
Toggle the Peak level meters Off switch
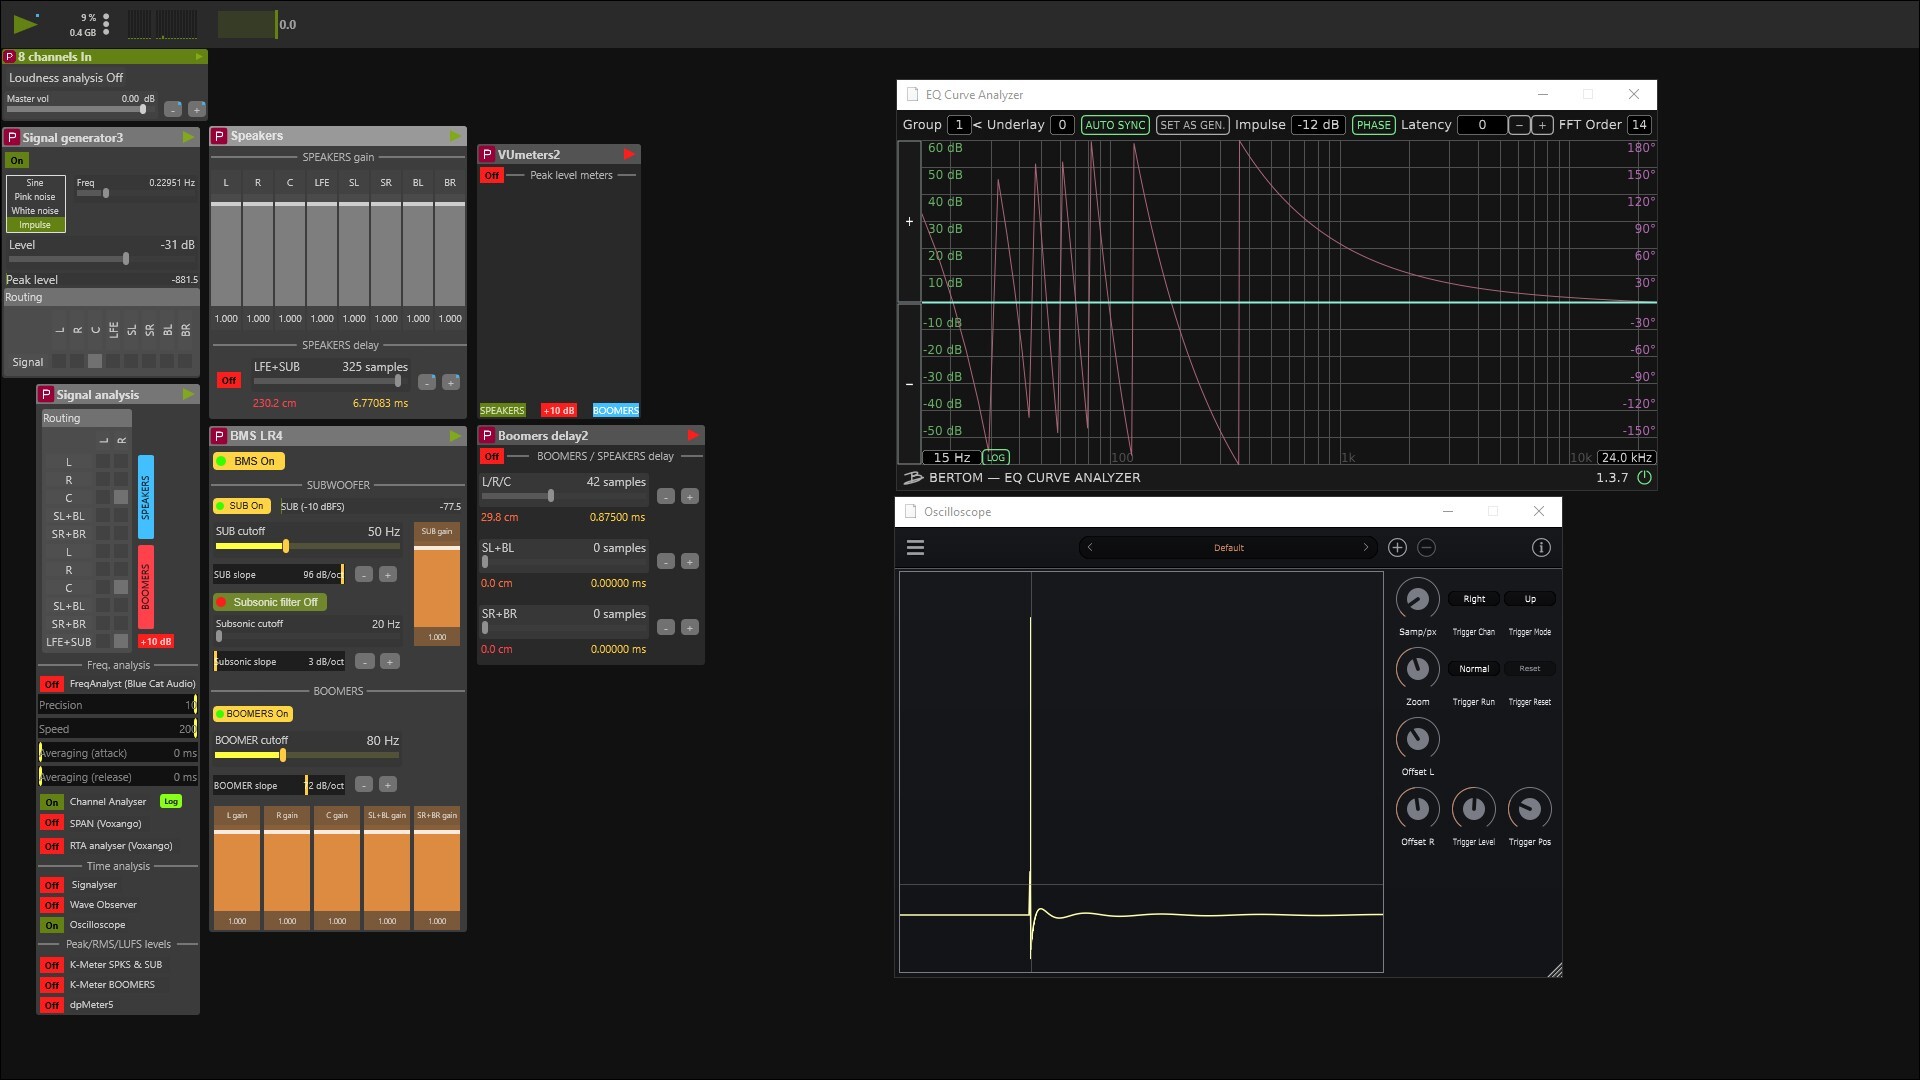tap(491, 175)
